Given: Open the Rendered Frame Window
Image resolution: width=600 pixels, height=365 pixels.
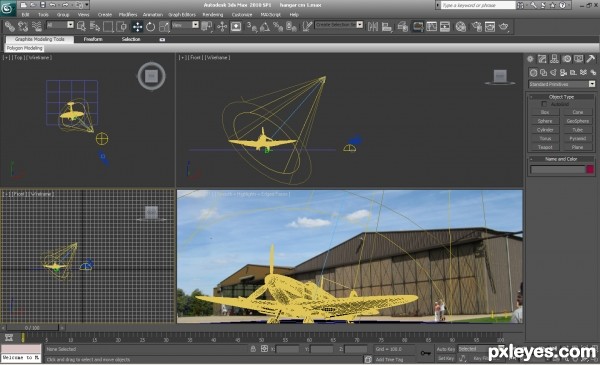Looking at the screenshot, I should 490,26.
